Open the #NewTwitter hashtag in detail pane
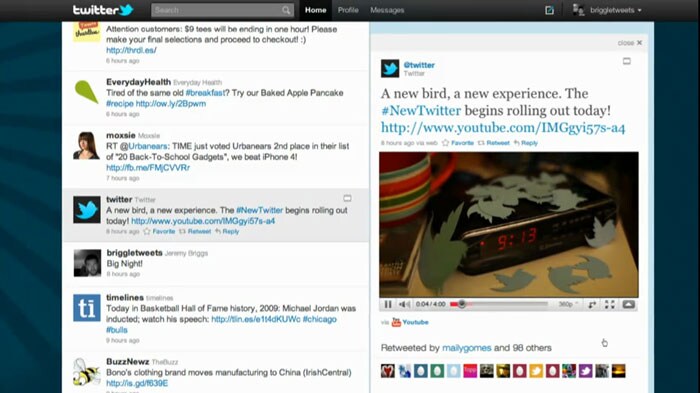Viewport: 700px width, 393px height. coord(421,111)
